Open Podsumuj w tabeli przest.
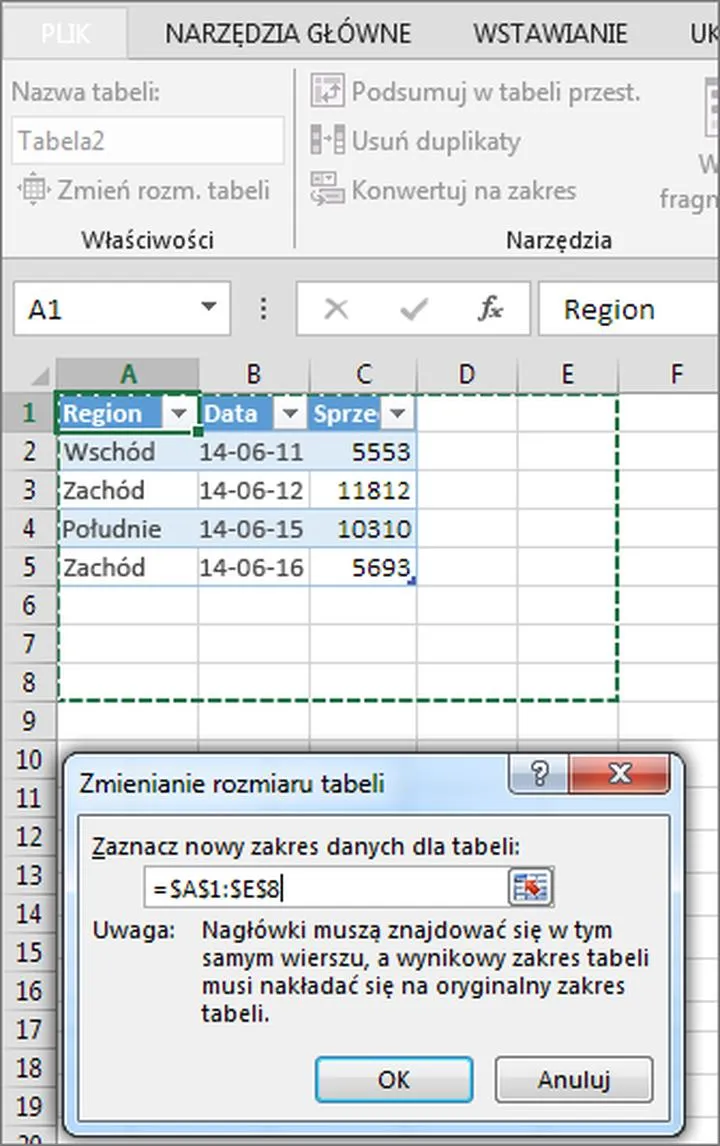Image resolution: width=720 pixels, height=1146 pixels. point(330,91)
